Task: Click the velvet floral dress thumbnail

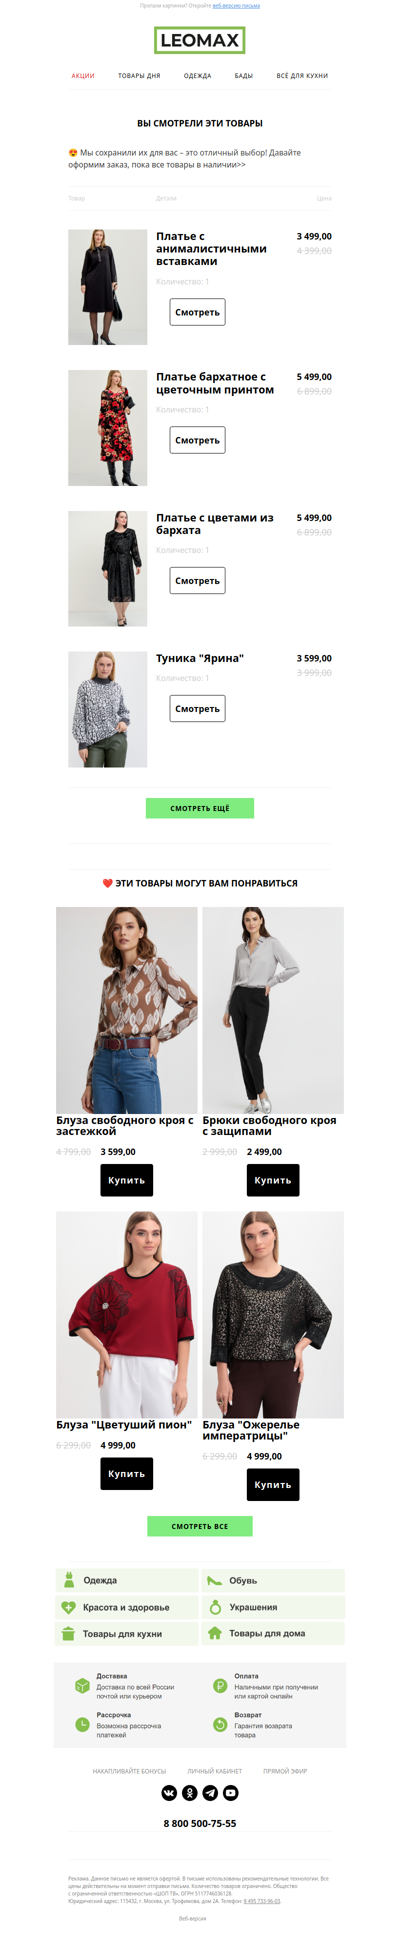Action: (x=108, y=428)
